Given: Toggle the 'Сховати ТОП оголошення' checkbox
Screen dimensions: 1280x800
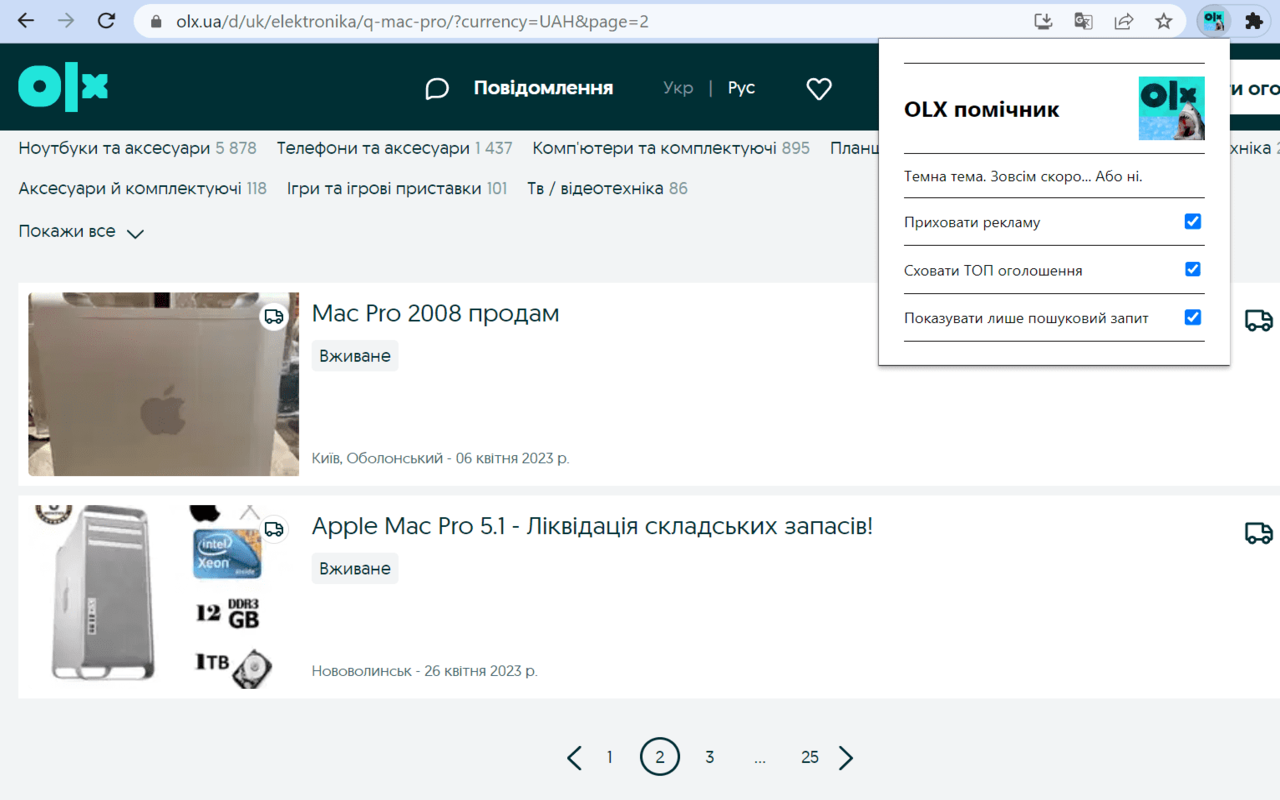Looking at the screenshot, I should click(1193, 269).
